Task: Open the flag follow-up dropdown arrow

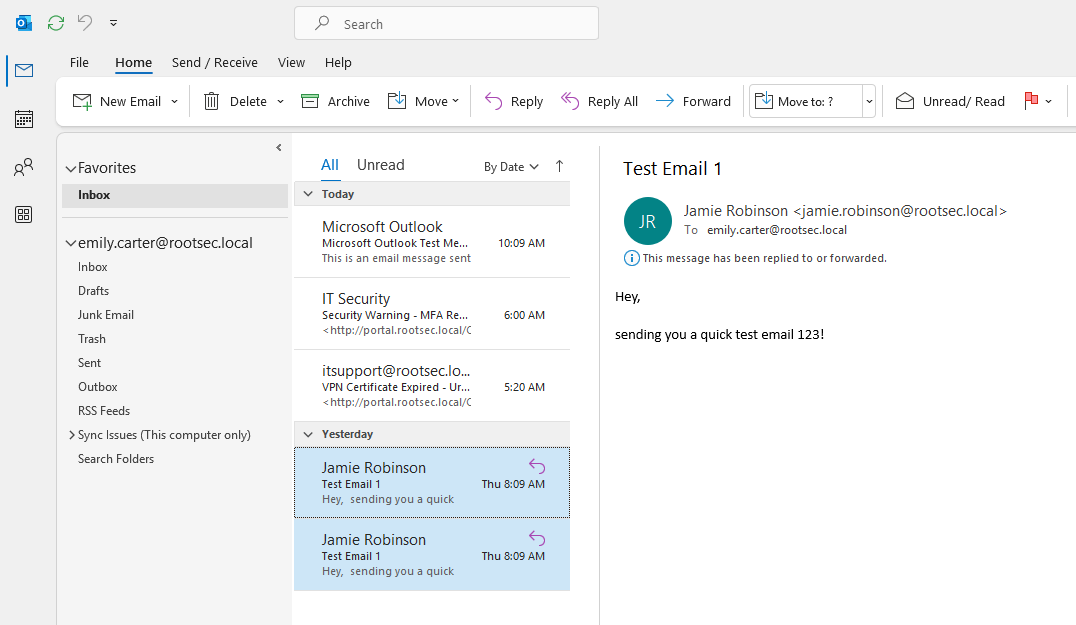Action: [1049, 102]
